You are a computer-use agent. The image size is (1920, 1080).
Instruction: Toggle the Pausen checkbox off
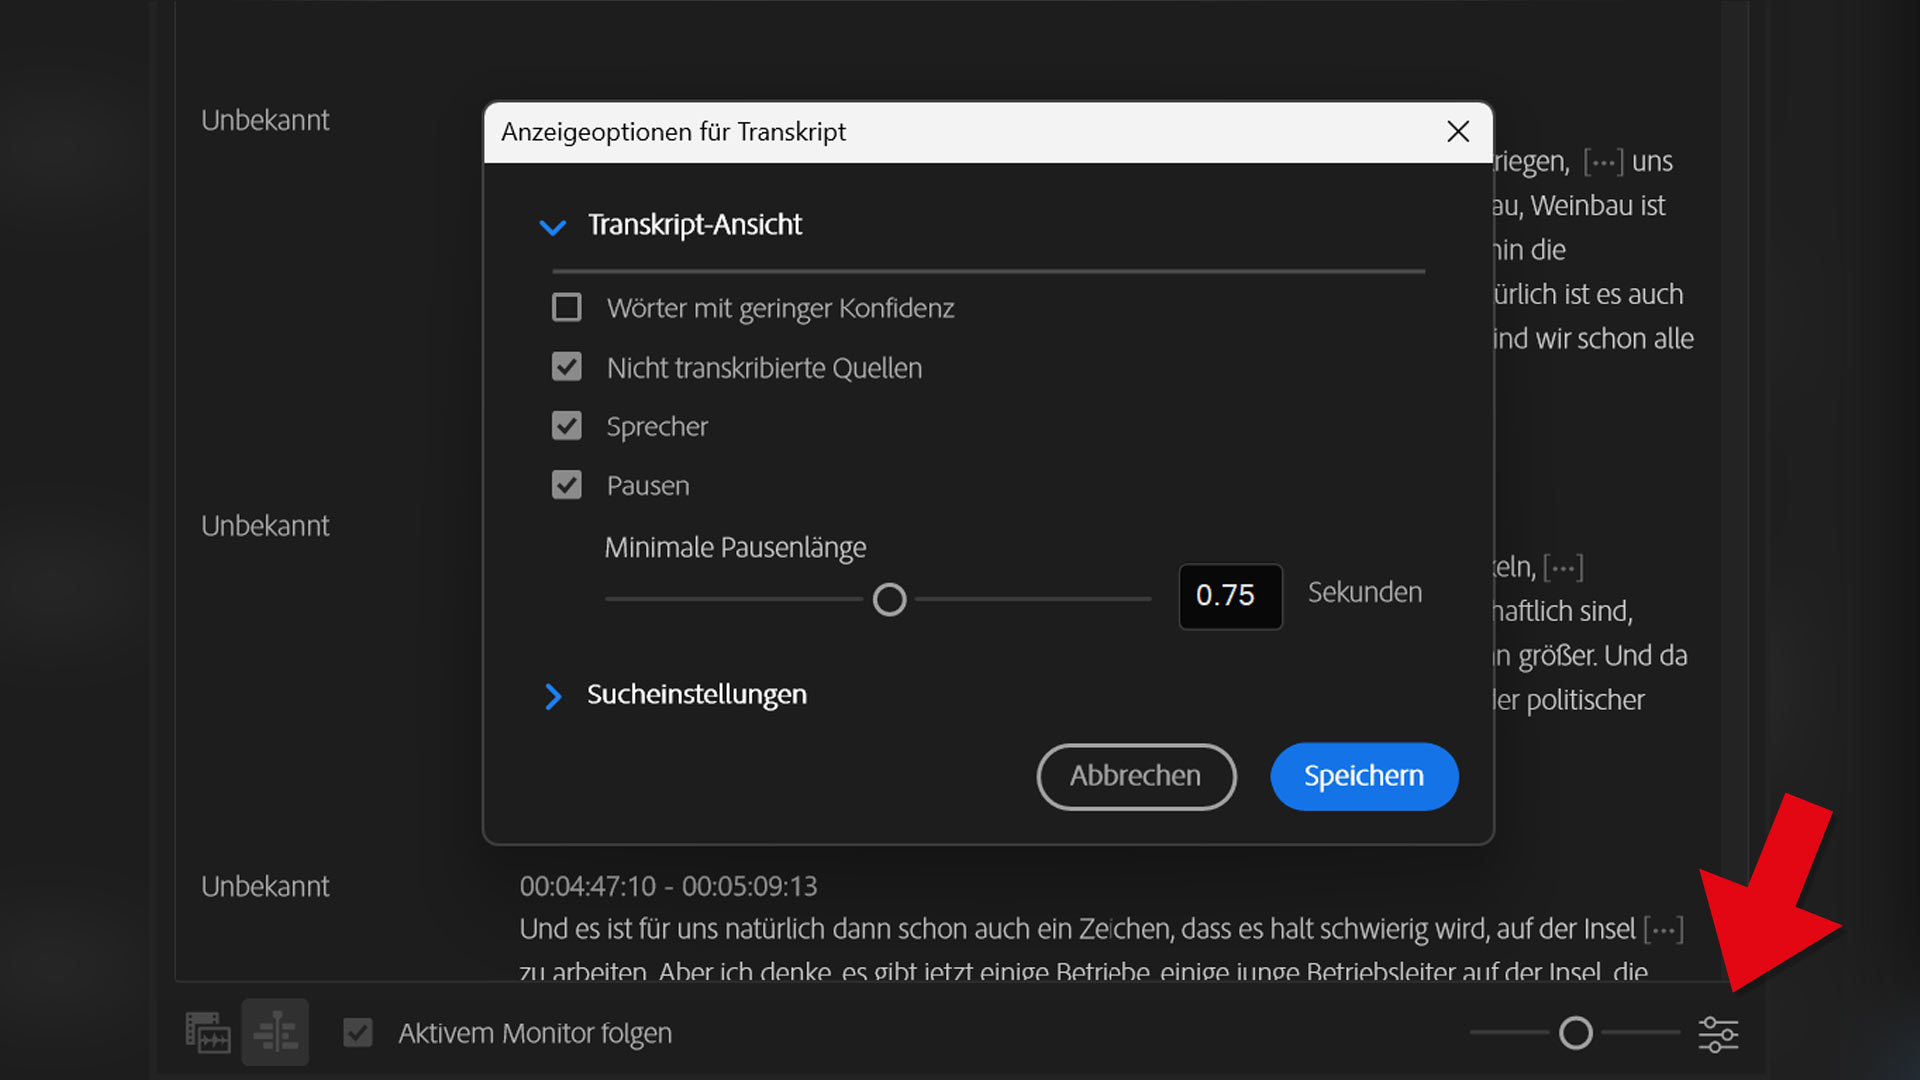pyautogui.click(x=567, y=485)
